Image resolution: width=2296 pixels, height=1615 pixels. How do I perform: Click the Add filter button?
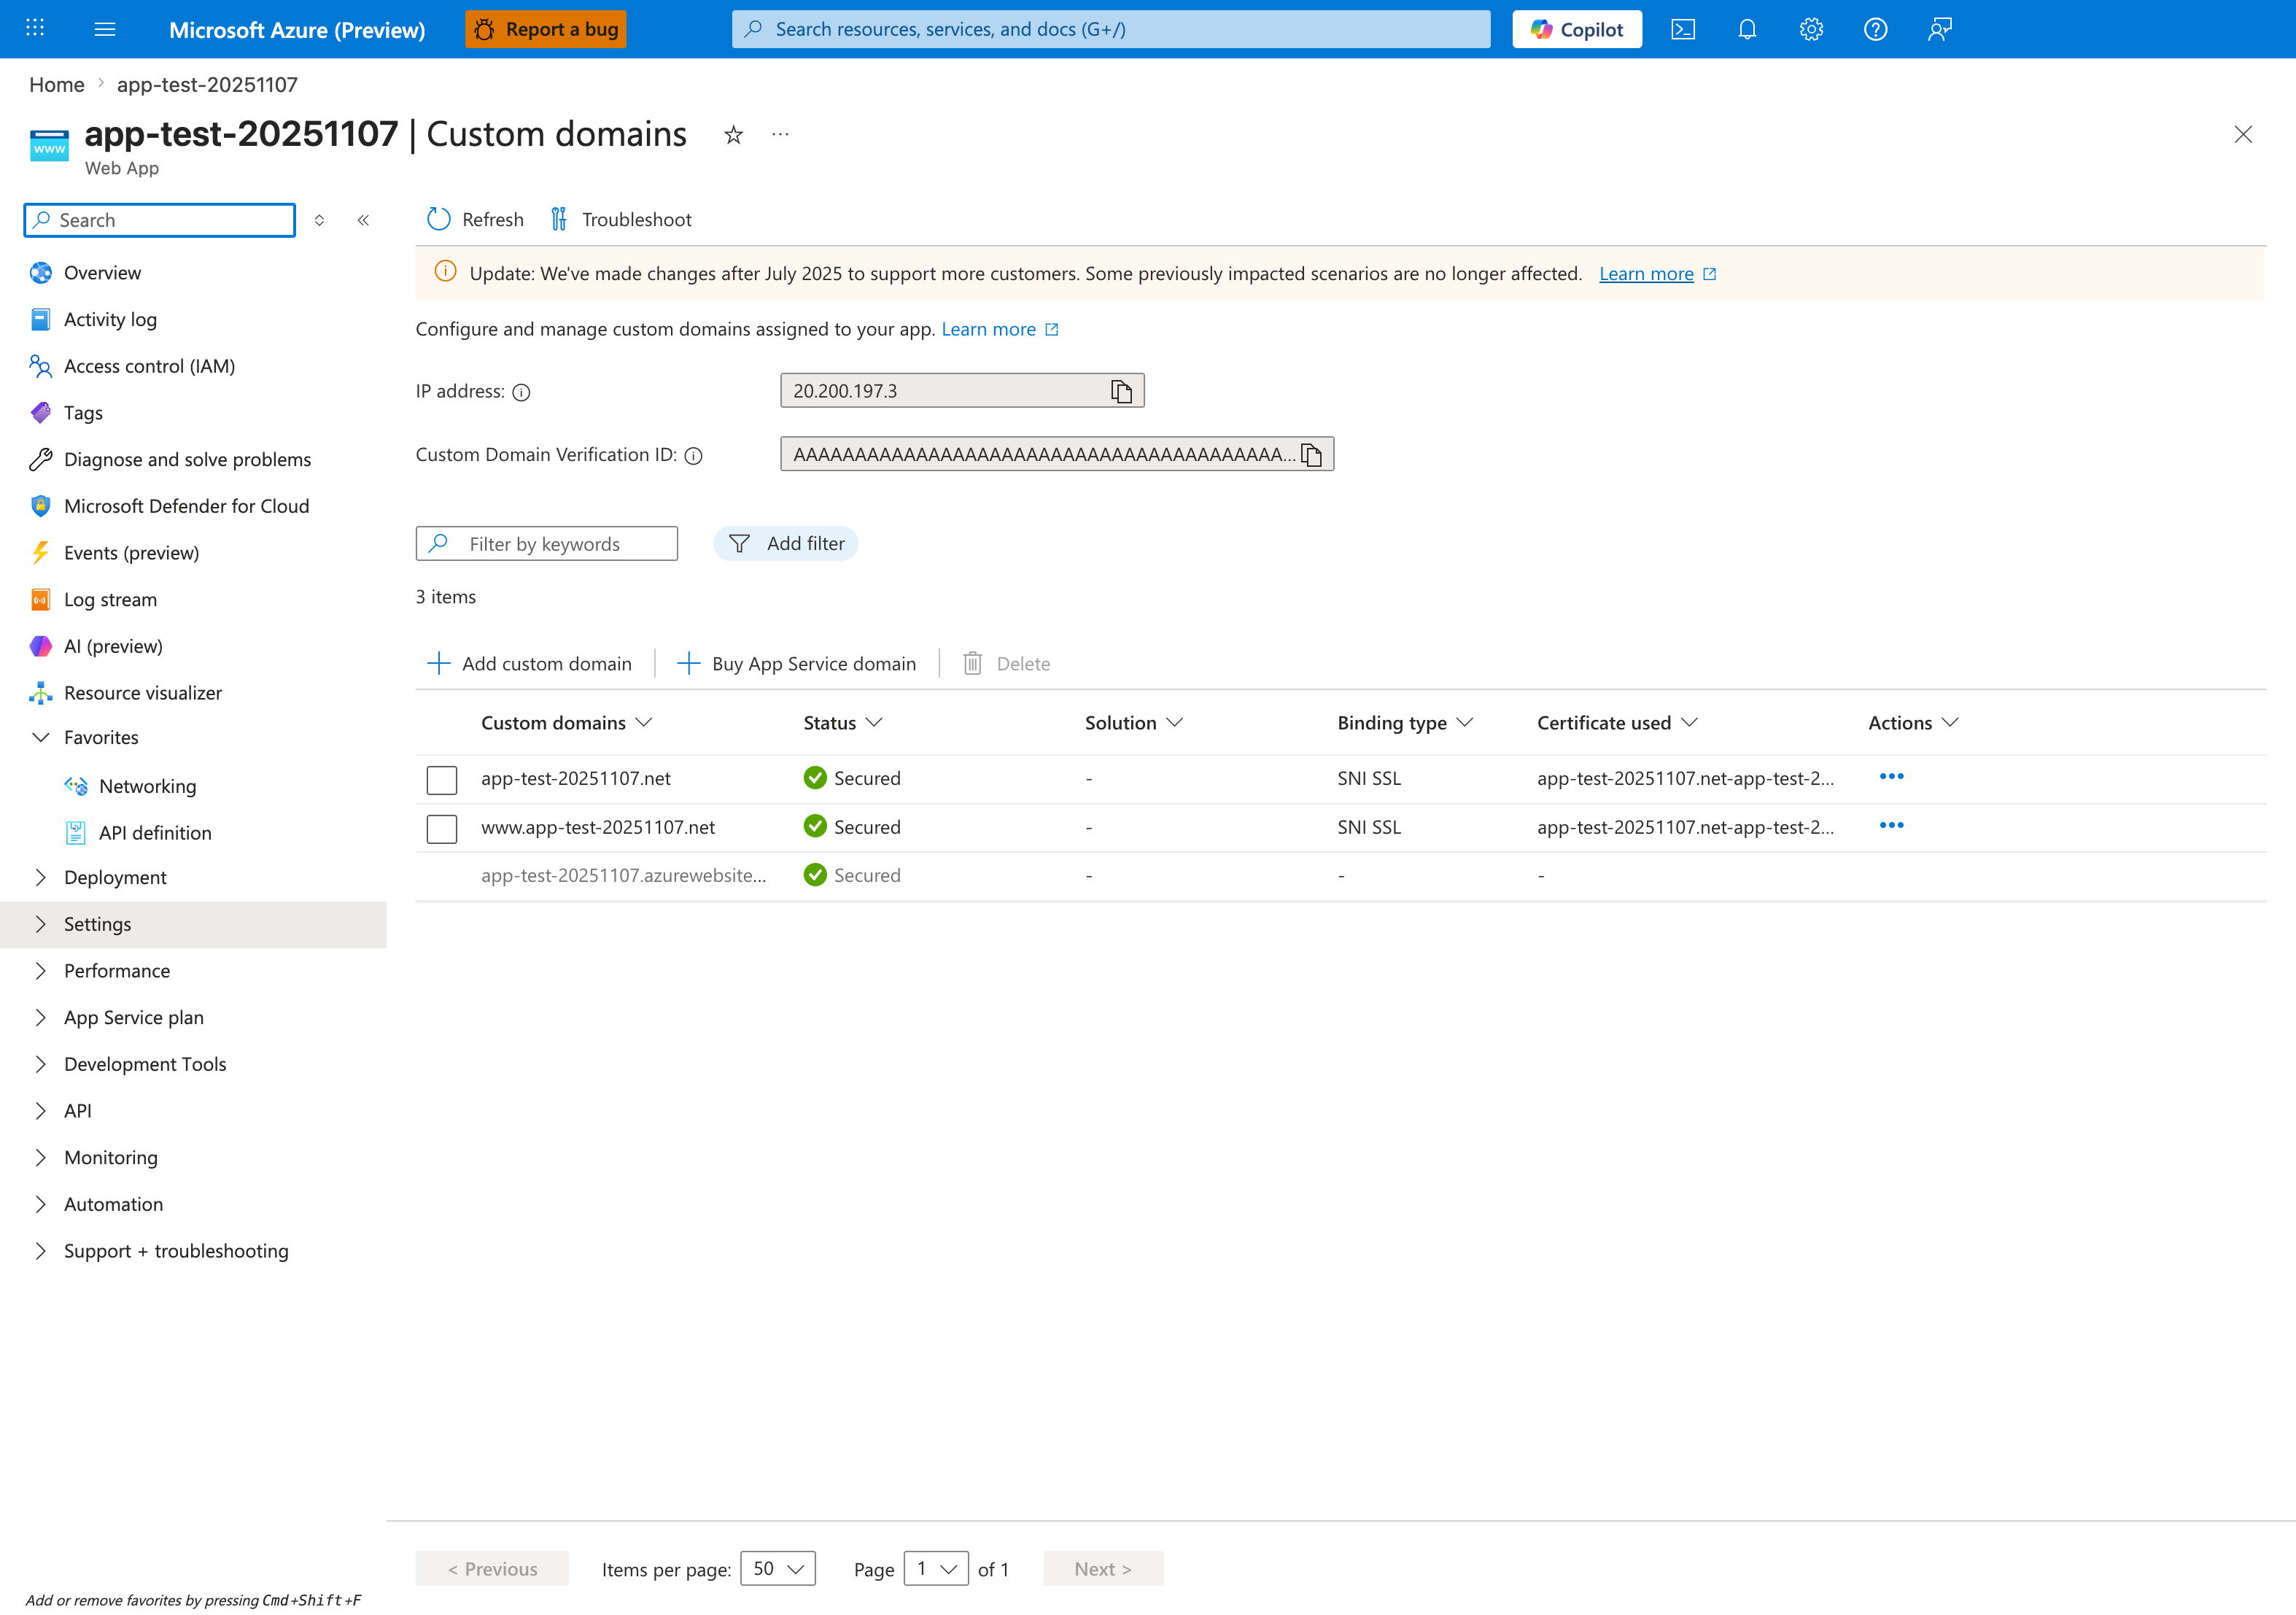786,544
